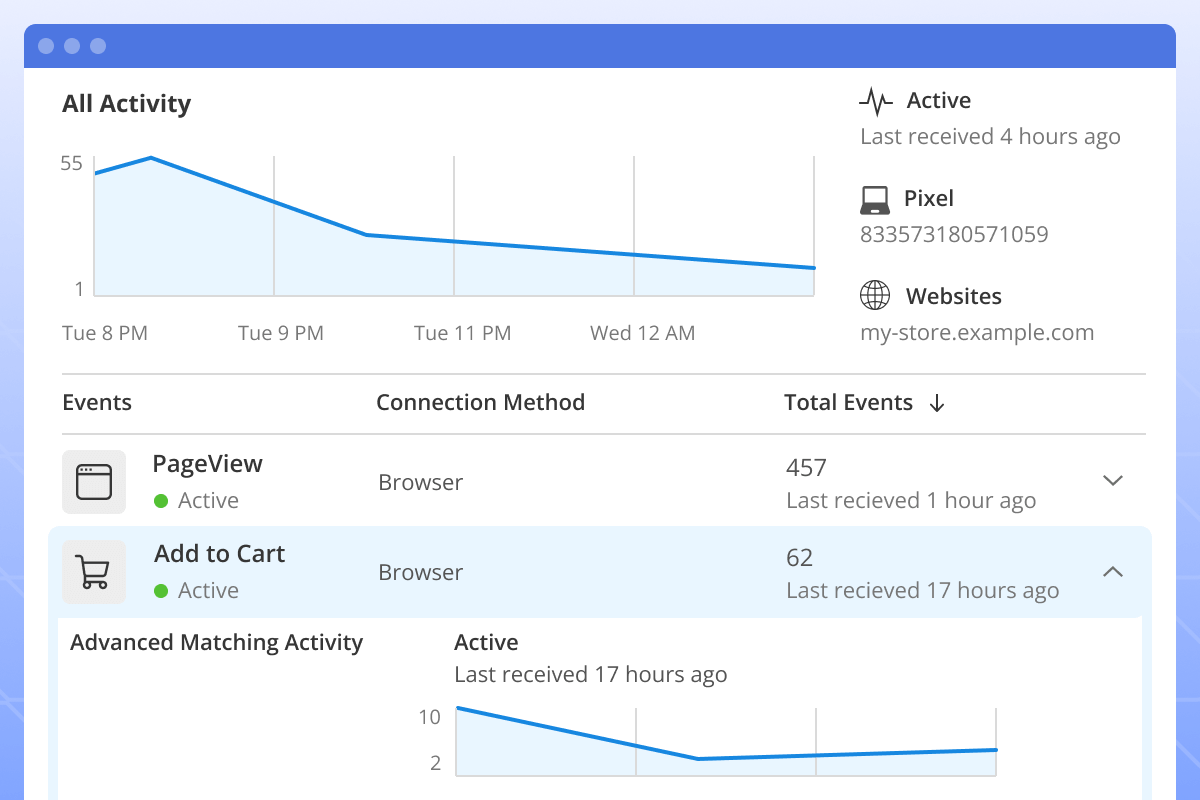Click the Websites globe icon
The image size is (1200, 800).
click(875, 295)
